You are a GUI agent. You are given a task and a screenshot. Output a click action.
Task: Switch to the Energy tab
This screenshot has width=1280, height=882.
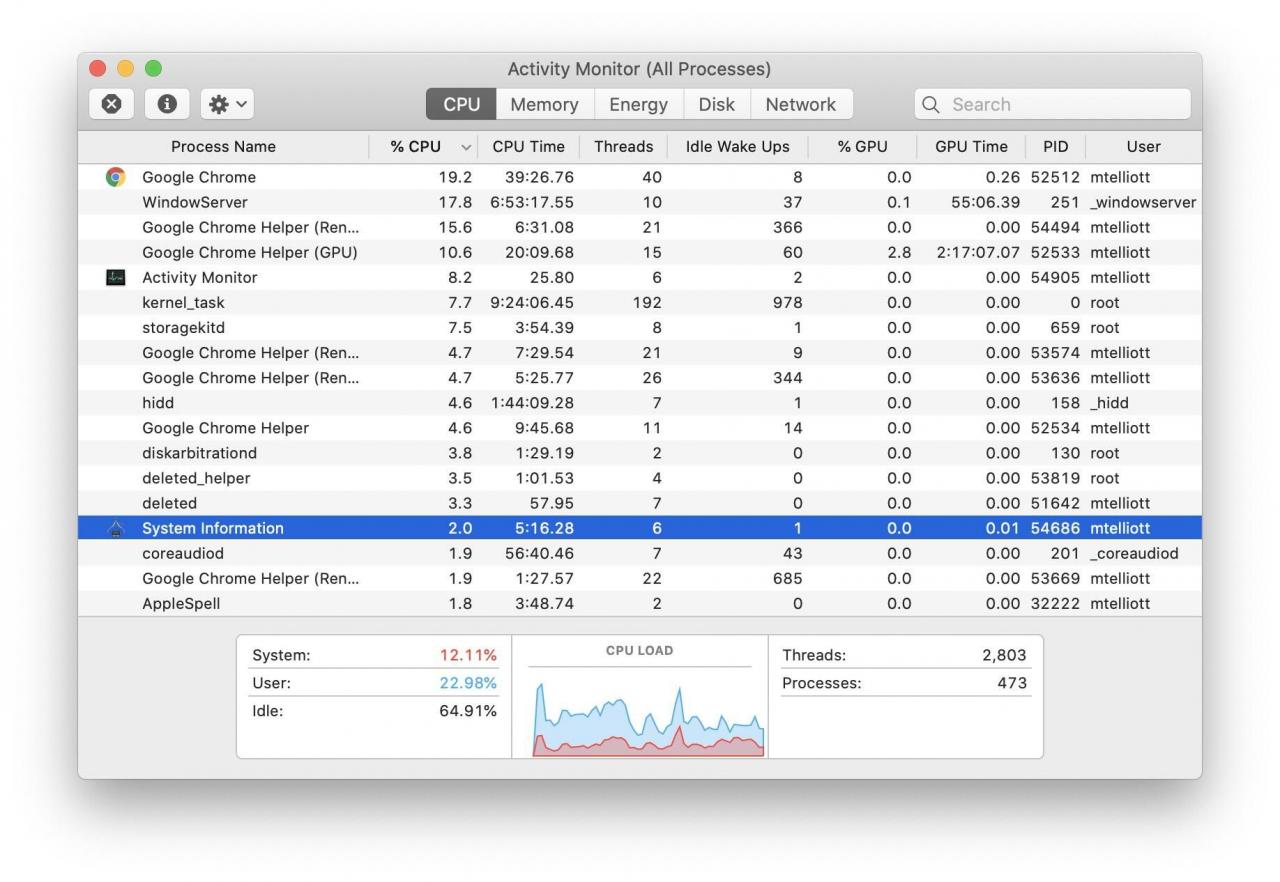pos(638,104)
